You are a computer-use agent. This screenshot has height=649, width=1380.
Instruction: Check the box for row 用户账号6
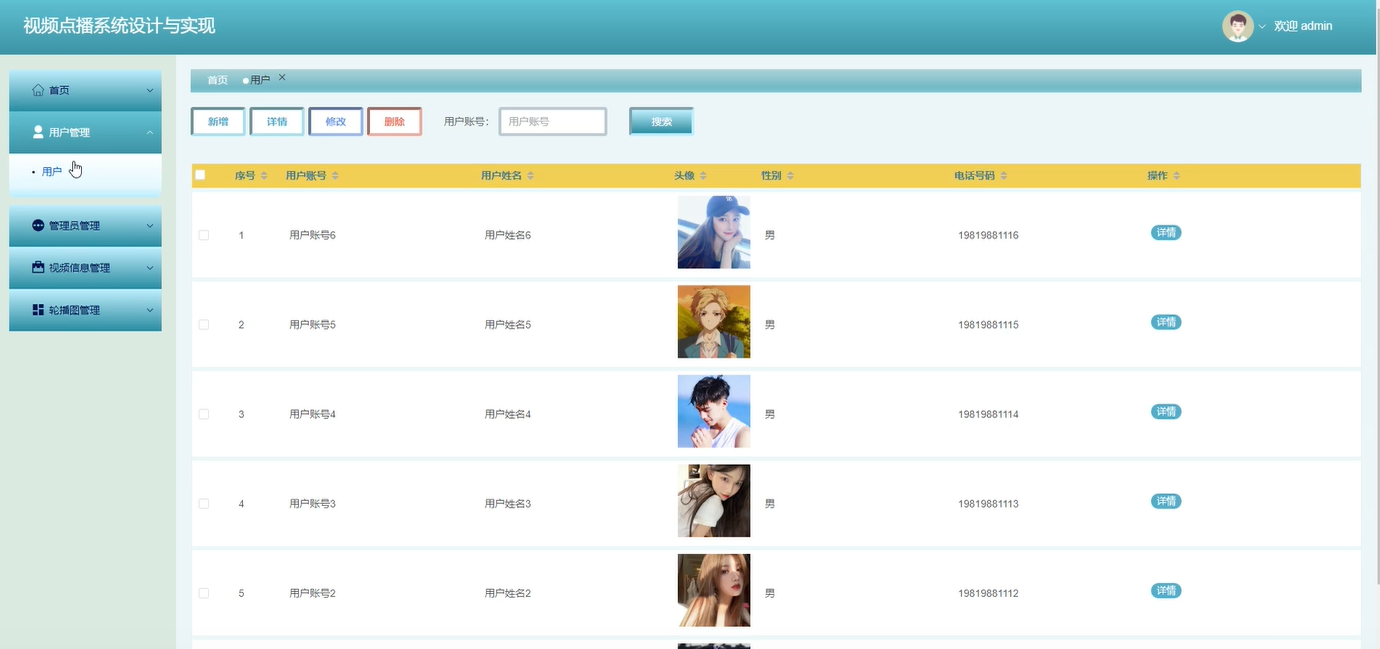pos(204,235)
